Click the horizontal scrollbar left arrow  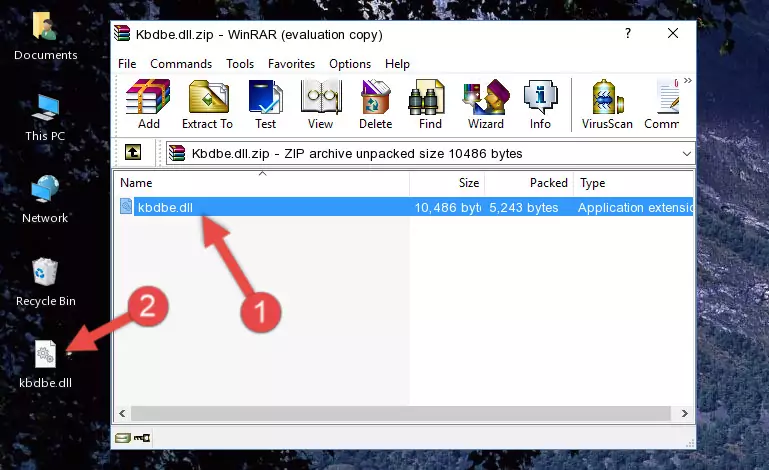[x=123, y=413]
